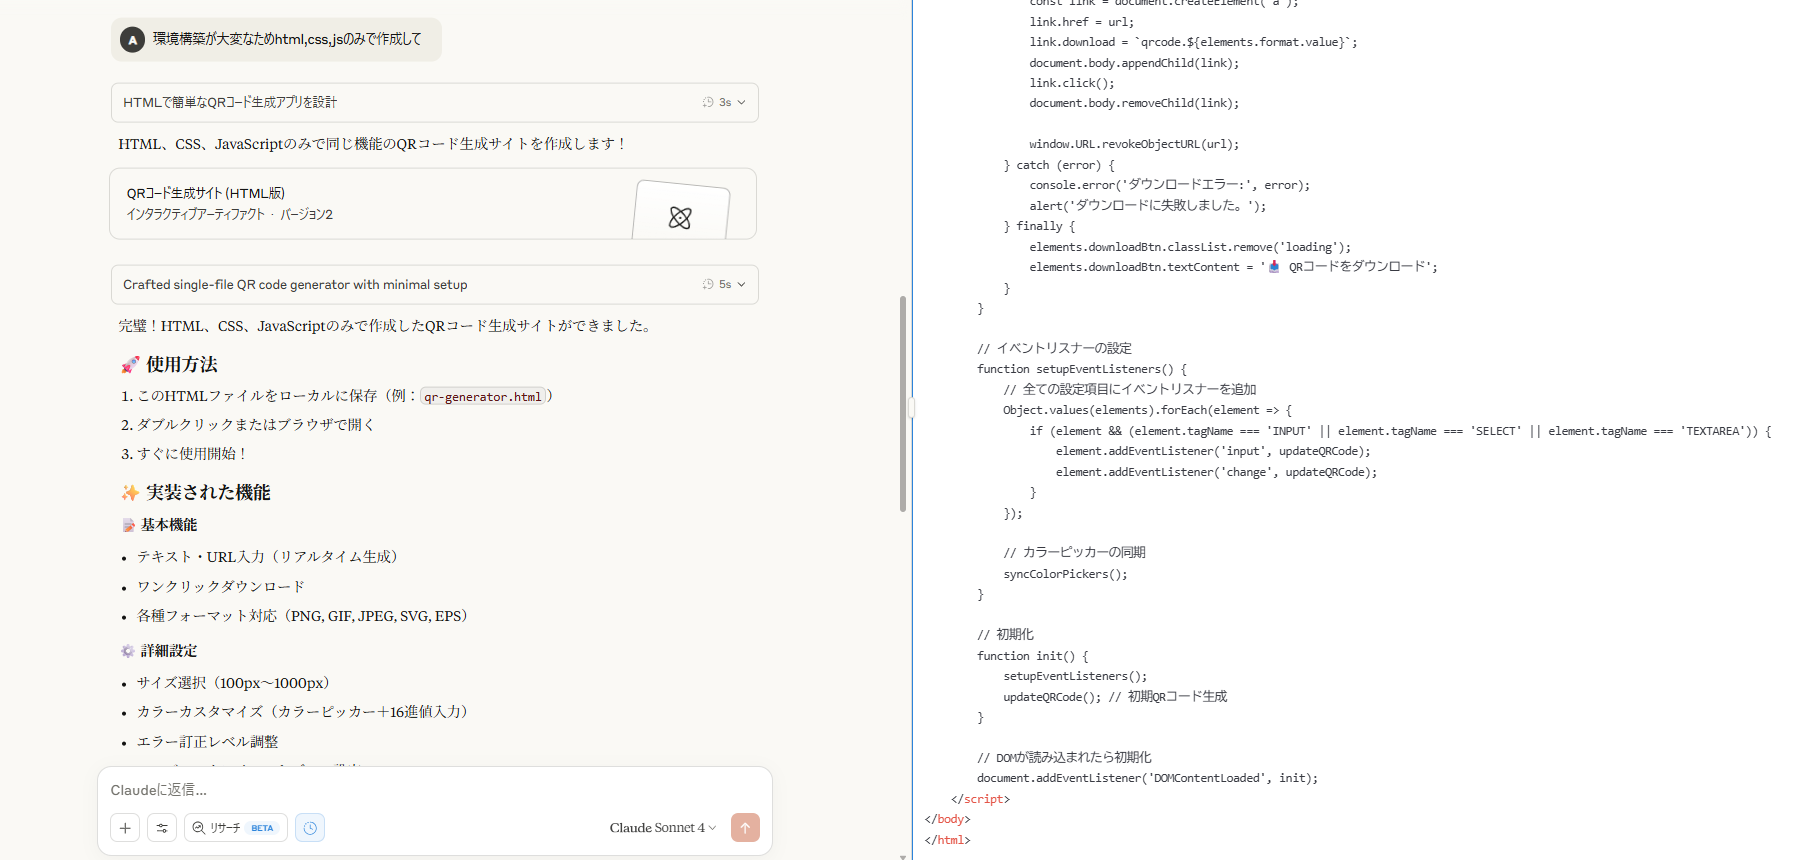Send message with the orange arrow button
Viewport: 1806px width, 860px height.
coord(745,828)
